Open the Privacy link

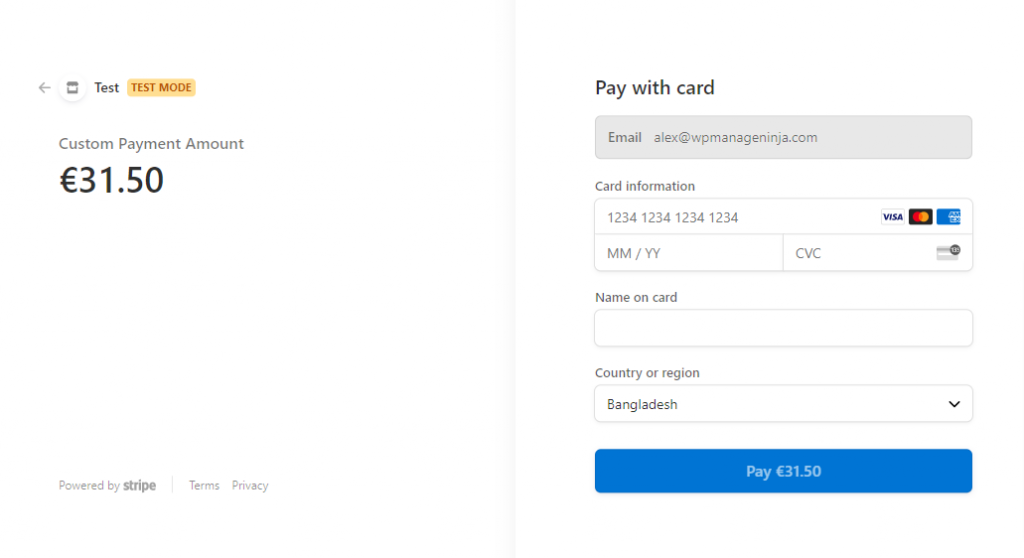click(250, 486)
